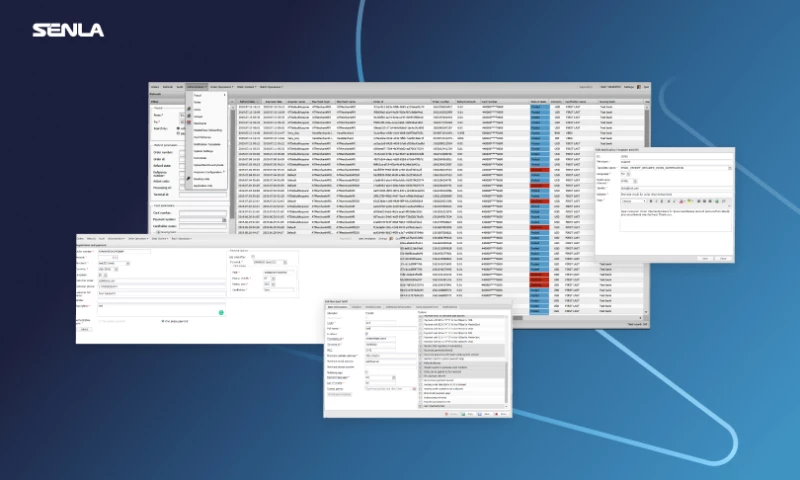Click the green round icon in the description field

tap(222, 313)
